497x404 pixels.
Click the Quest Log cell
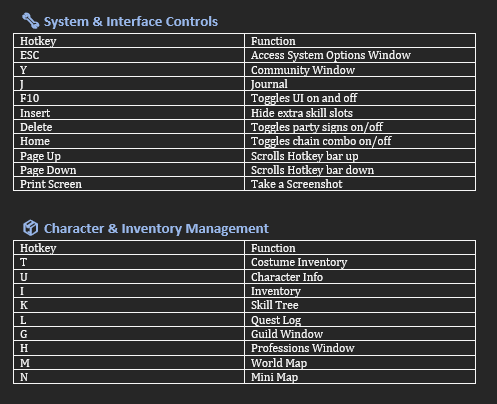[360, 320]
